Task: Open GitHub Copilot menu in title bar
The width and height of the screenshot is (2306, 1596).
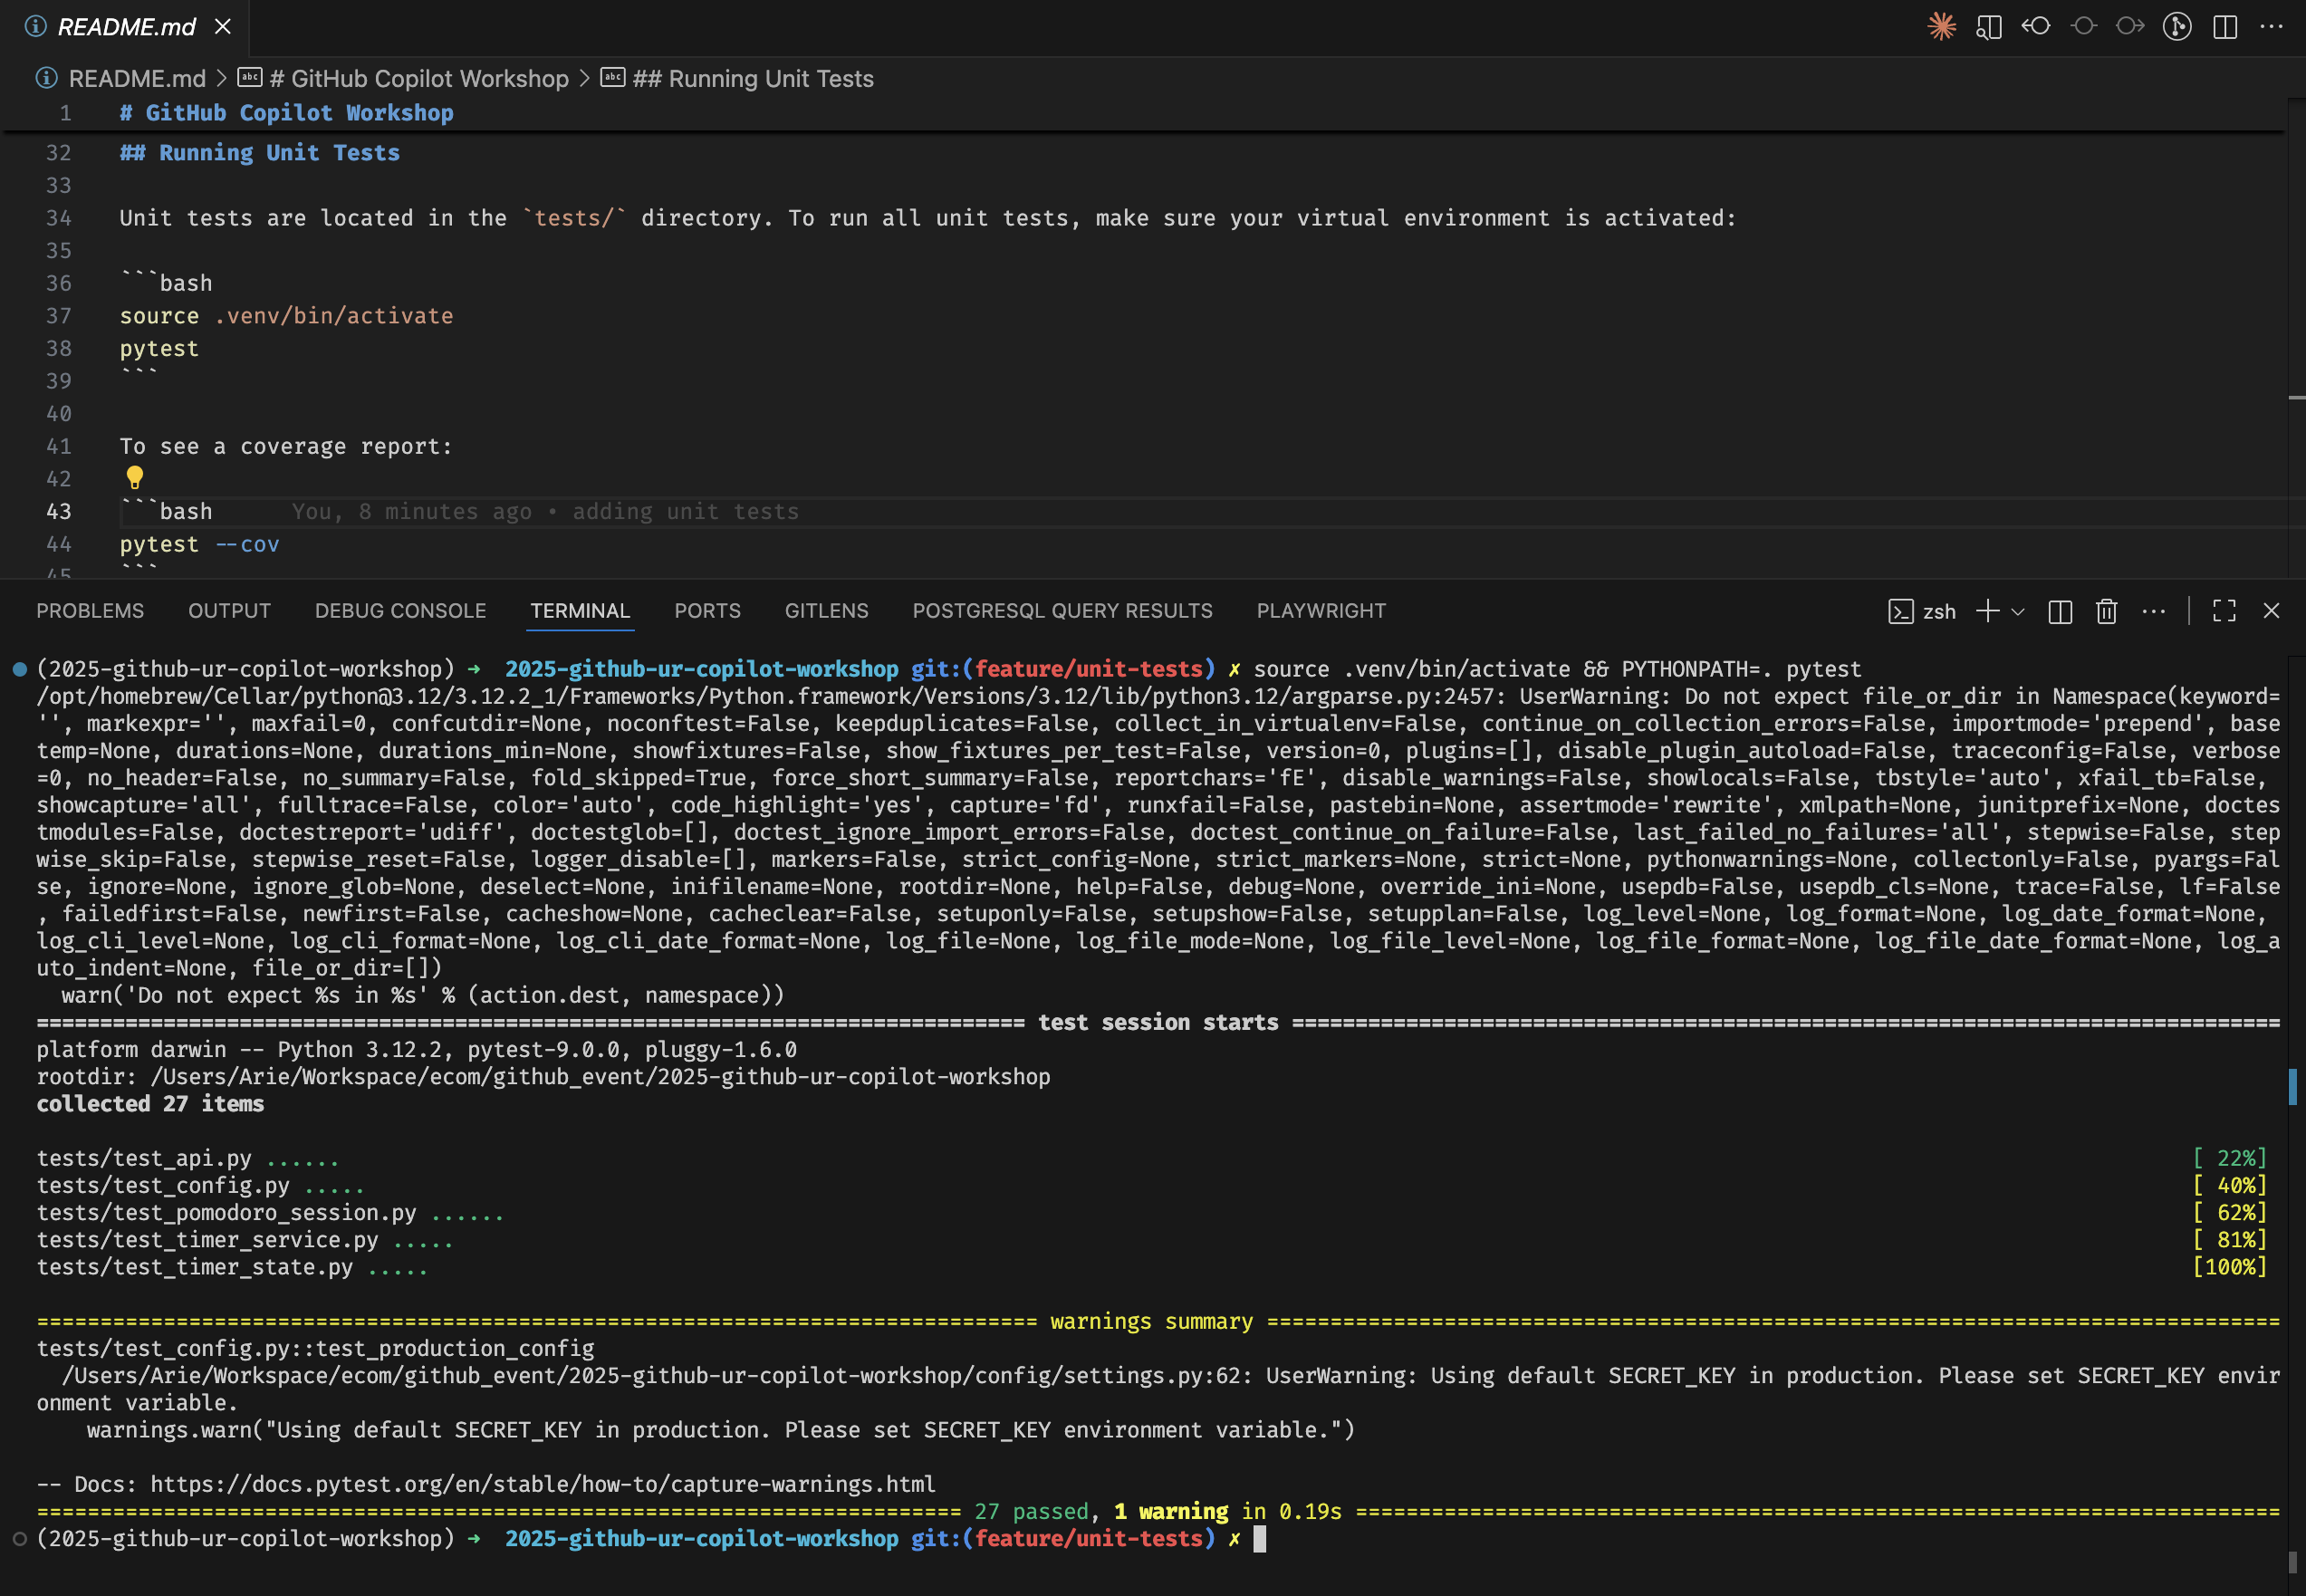Action: point(1941,27)
